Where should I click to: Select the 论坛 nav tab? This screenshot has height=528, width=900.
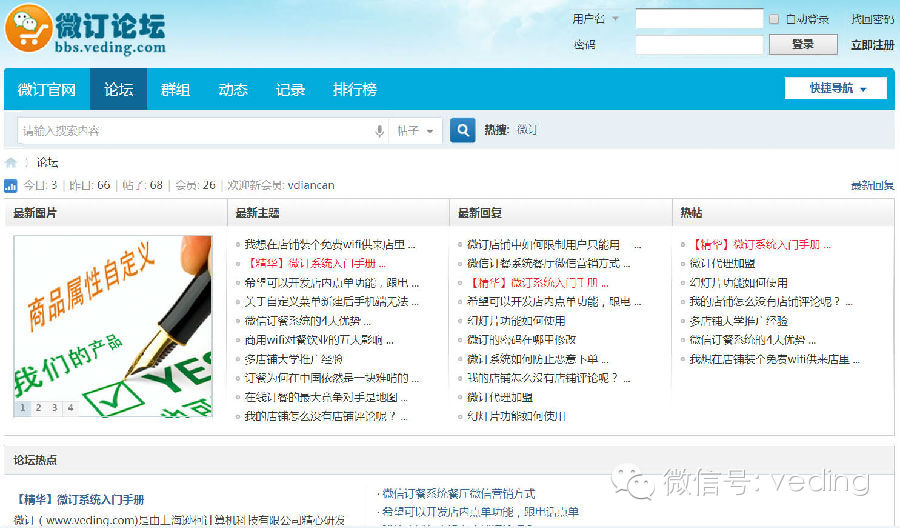coord(118,90)
